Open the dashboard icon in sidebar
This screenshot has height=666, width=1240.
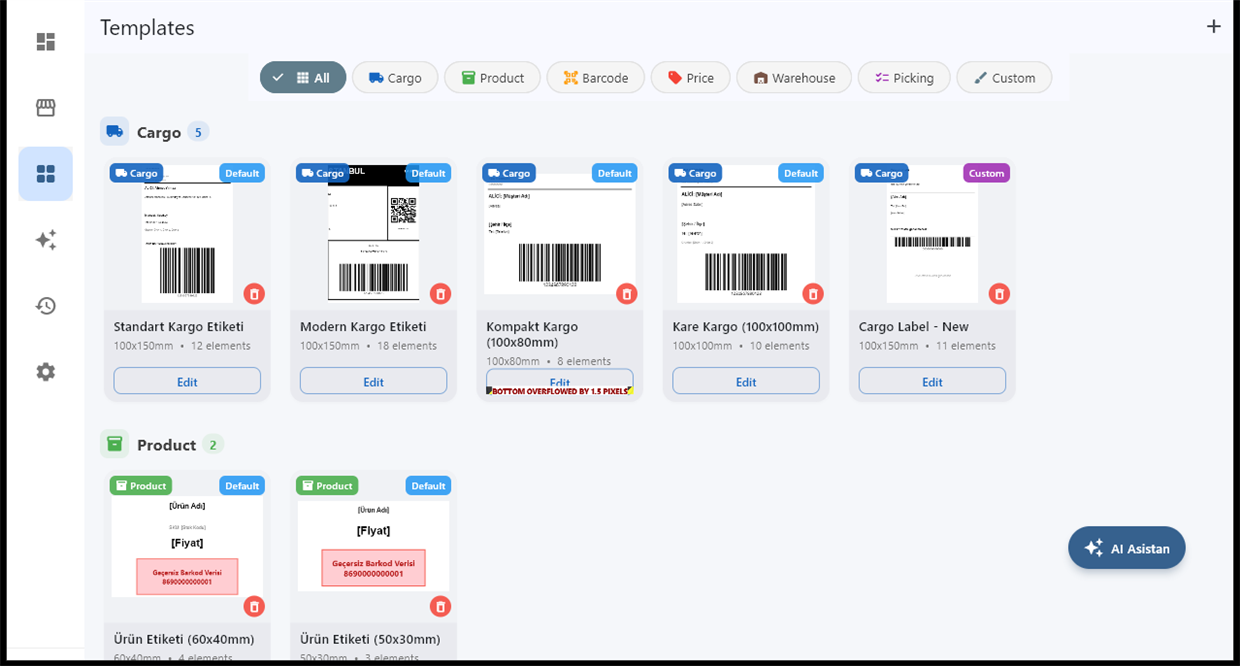pyautogui.click(x=45, y=42)
